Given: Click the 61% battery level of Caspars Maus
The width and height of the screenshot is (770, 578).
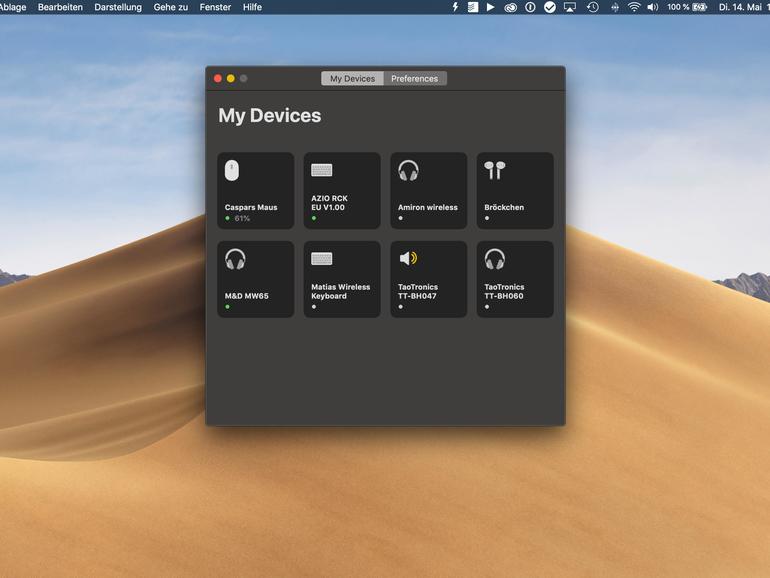Looking at the screenshot, I should point(242,218).
